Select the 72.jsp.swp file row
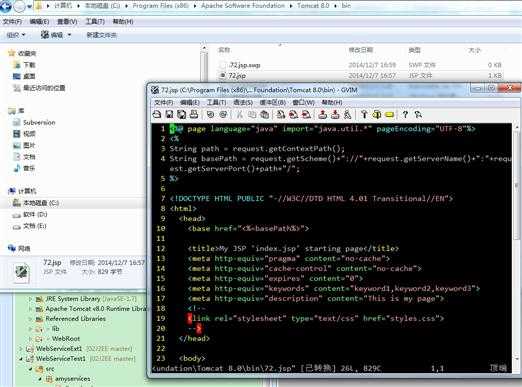This screenshot has height=387, width=522. point(359,65)
